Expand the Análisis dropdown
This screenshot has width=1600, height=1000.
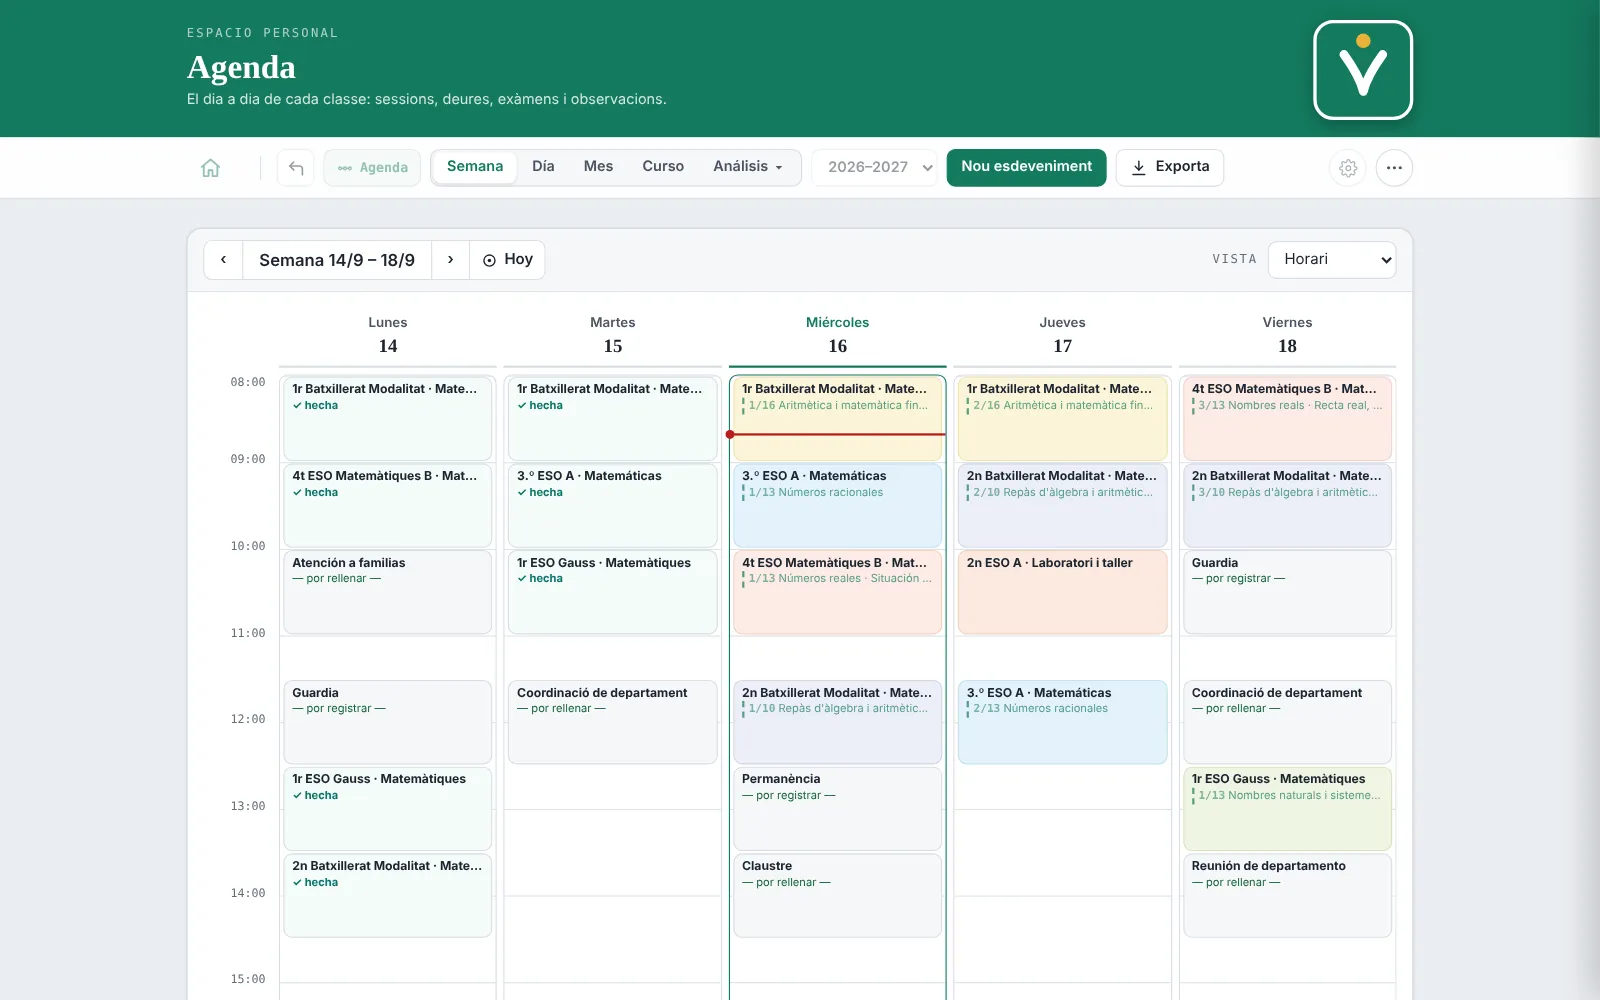[748, 167]
